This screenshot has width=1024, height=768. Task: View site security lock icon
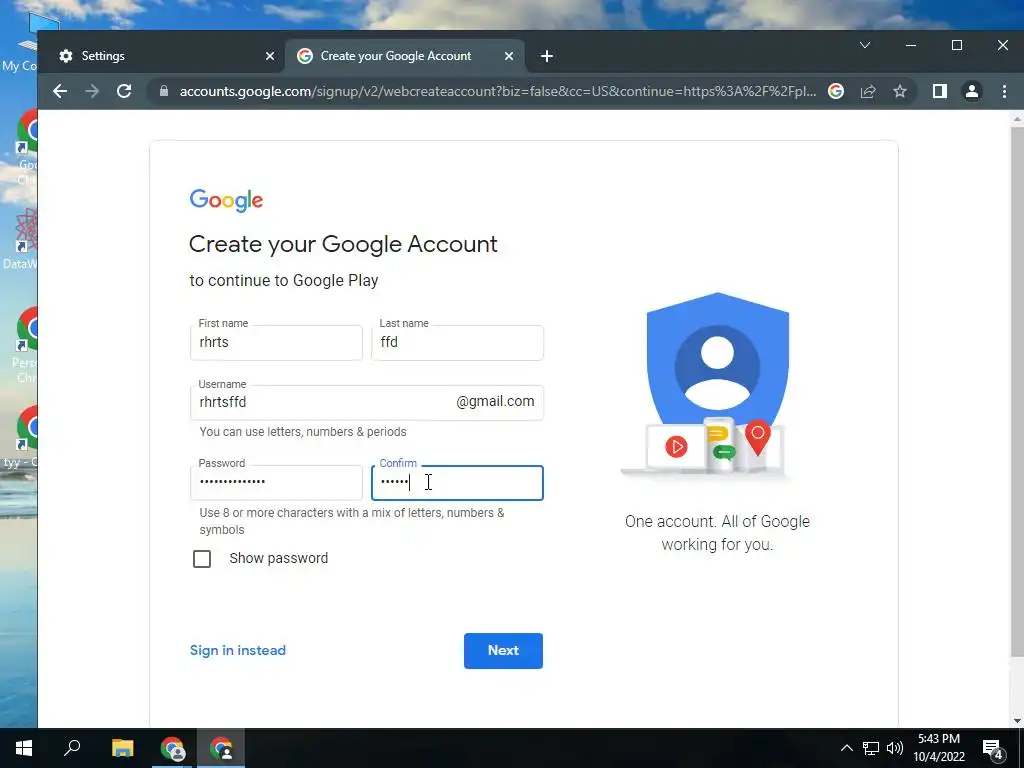tap(164, 91)
